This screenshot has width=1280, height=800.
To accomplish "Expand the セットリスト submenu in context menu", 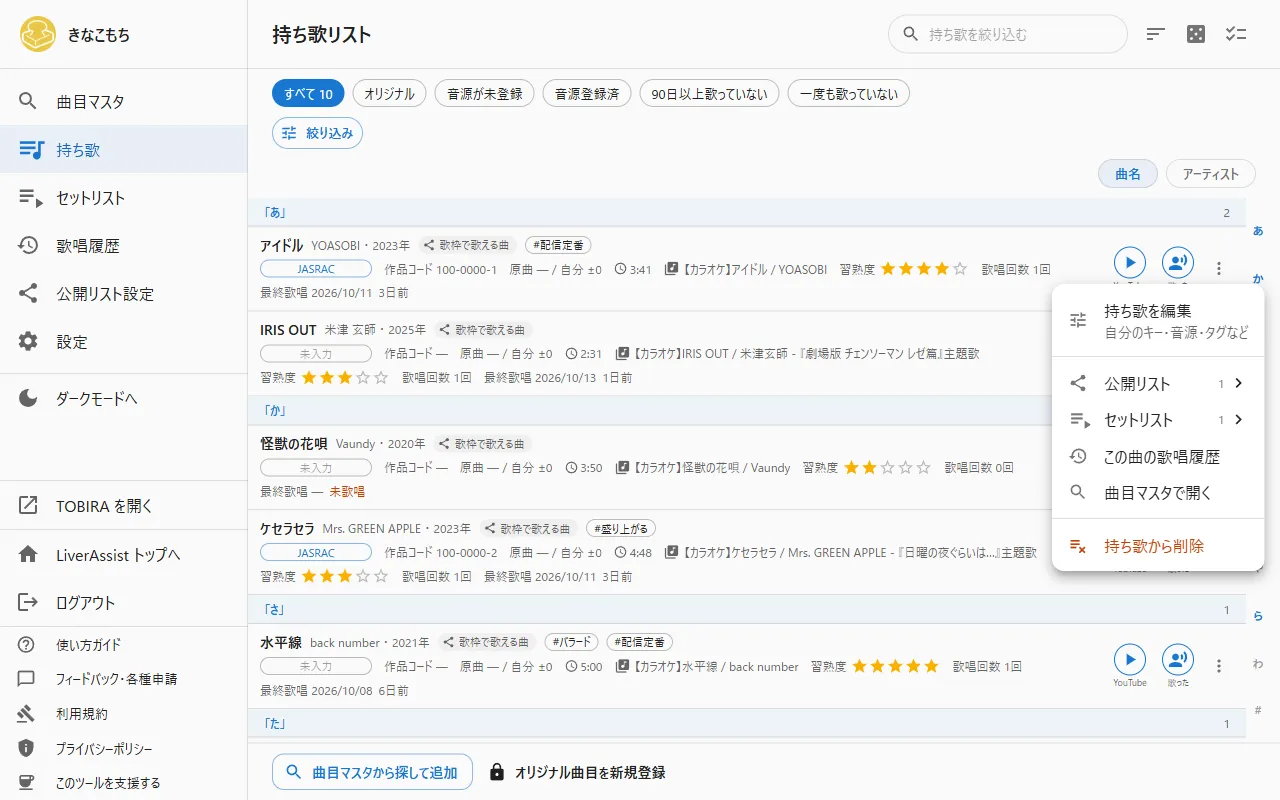I will point(1158,420).
